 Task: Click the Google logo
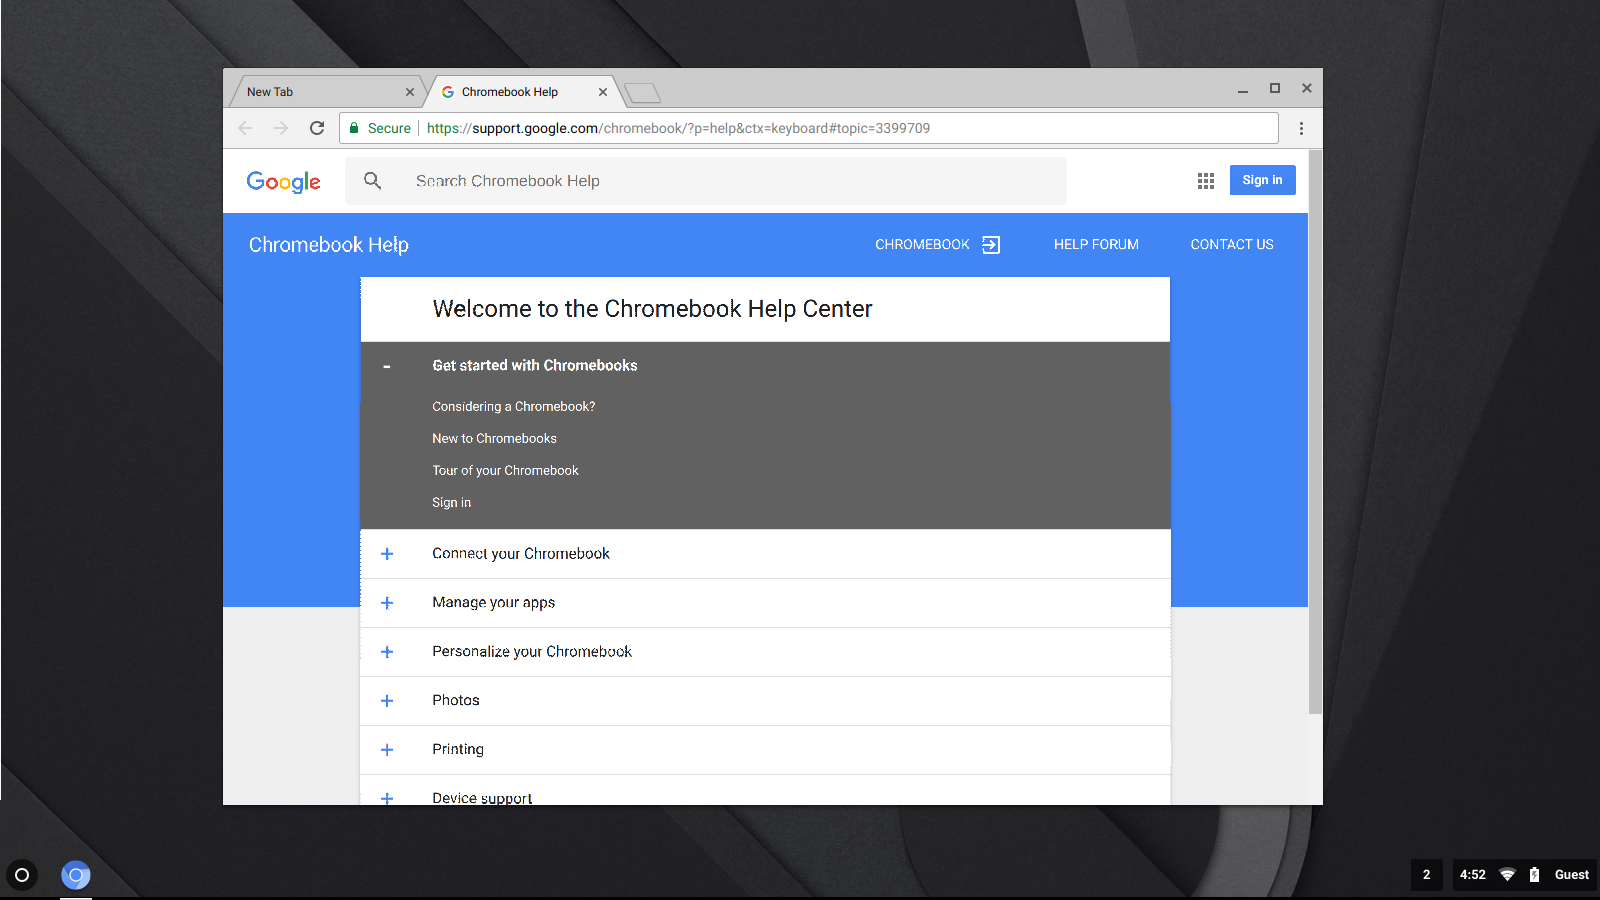coord(284,182)
